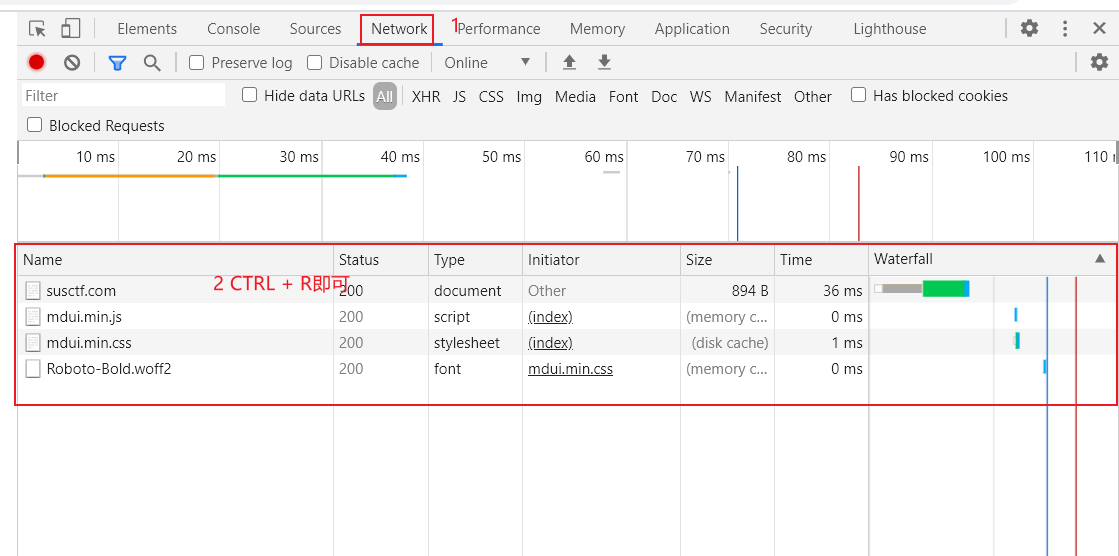Open the Application tab
The width and height of the screenshot is (1119, 556).
tap(692, 29)
